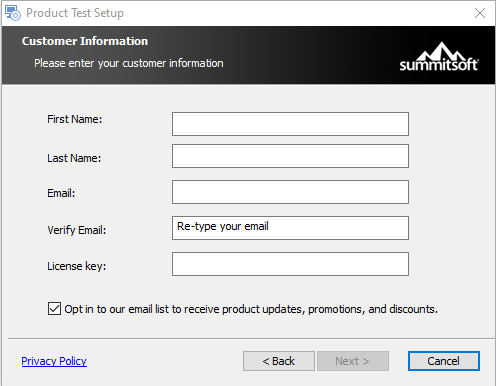Go back with the < Back button
The image size is (496, 386).
[279, 361]
